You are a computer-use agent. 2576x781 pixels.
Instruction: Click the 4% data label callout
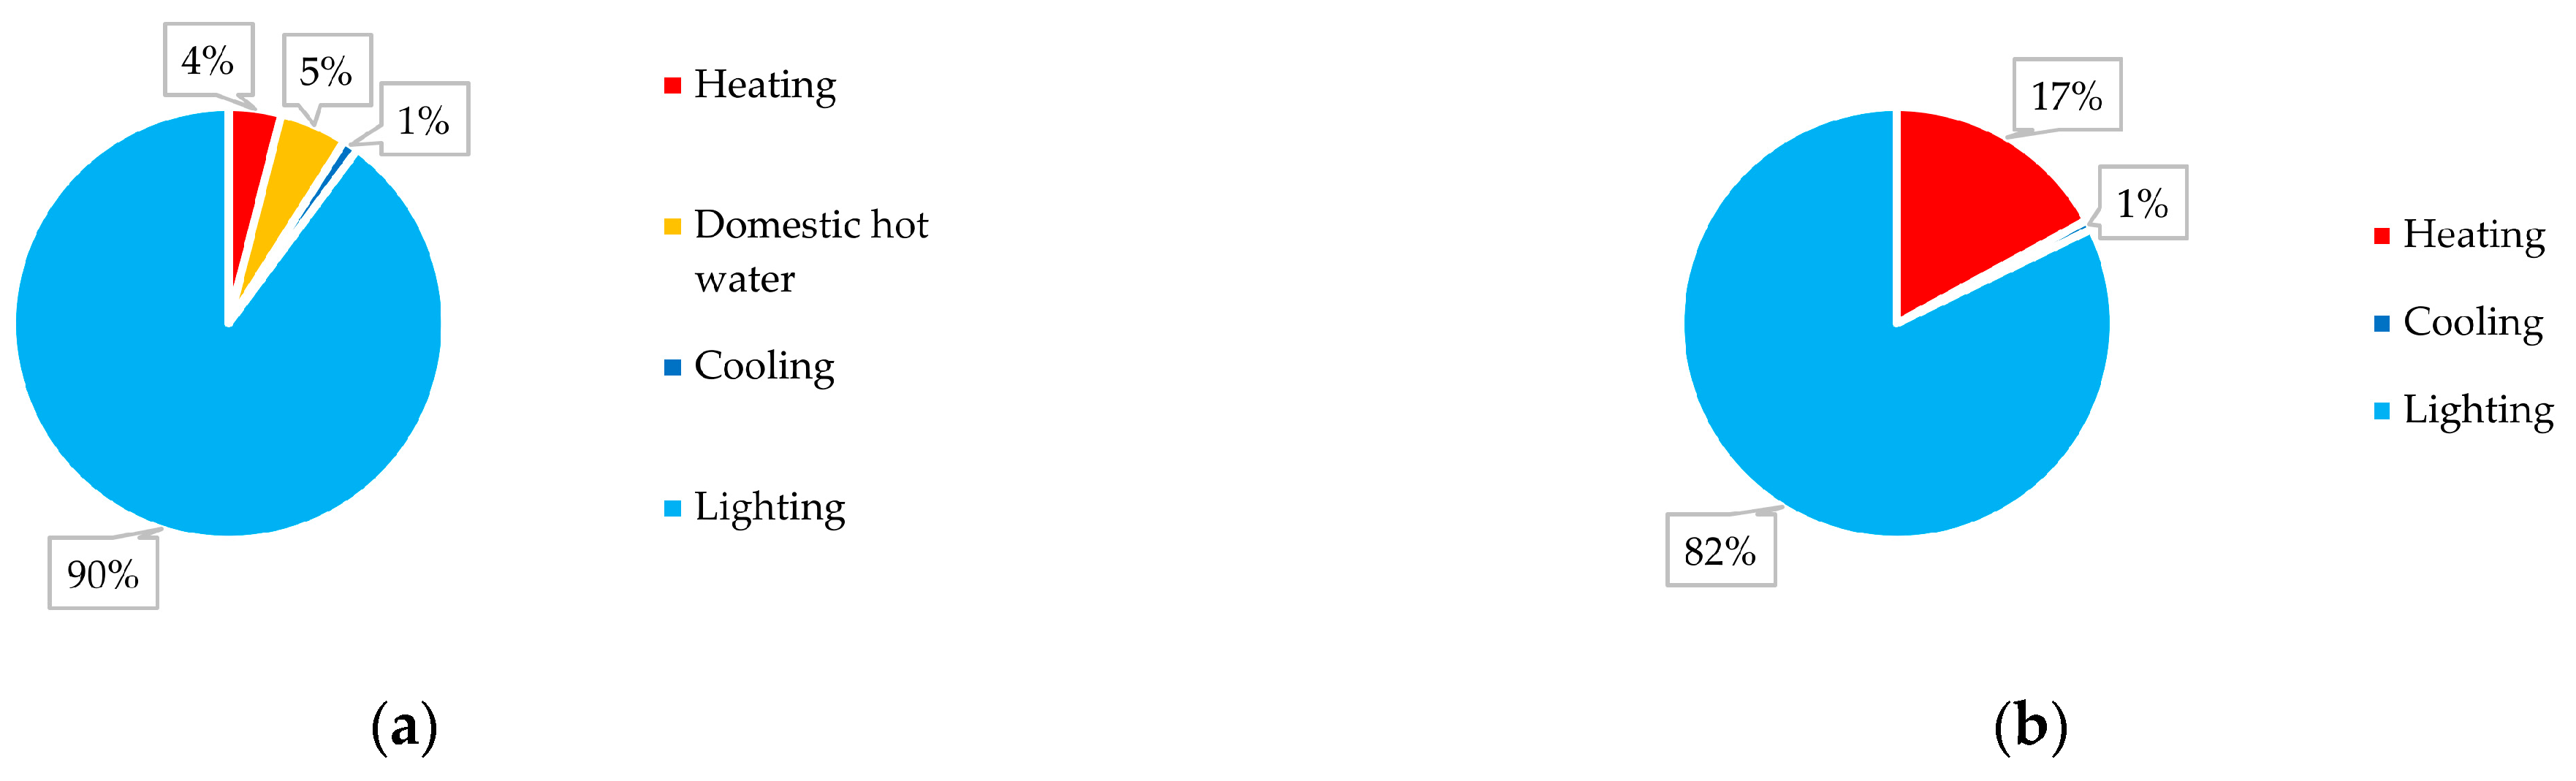tap(208, 60)
